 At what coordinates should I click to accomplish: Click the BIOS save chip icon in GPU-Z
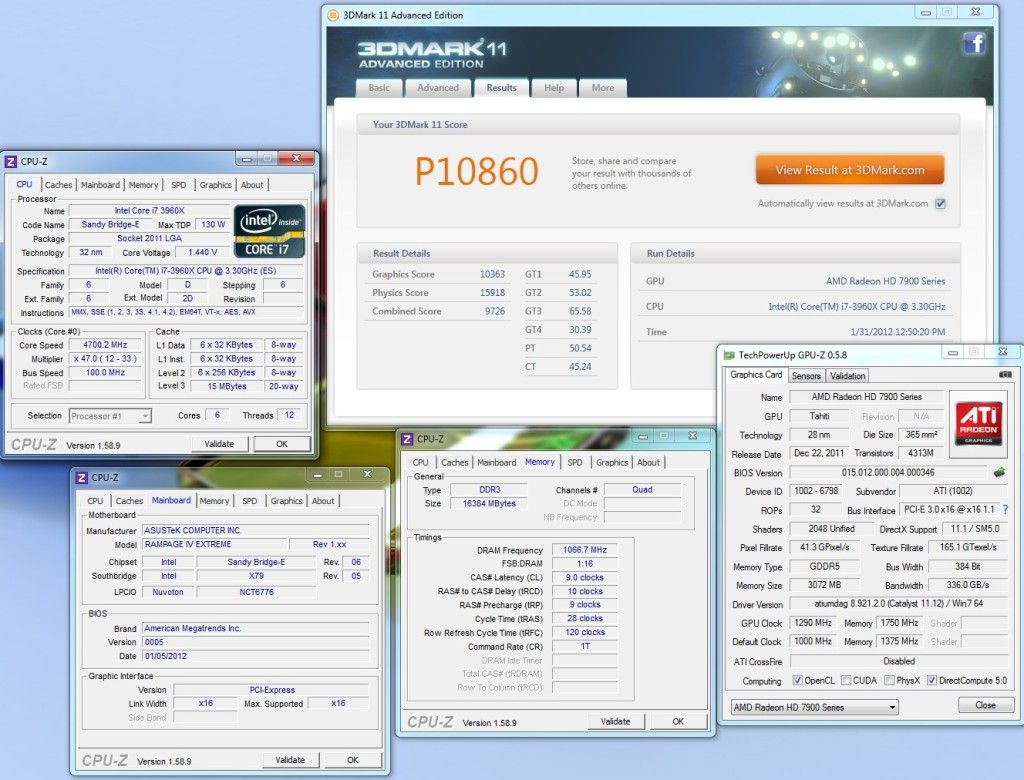[999, 472]
